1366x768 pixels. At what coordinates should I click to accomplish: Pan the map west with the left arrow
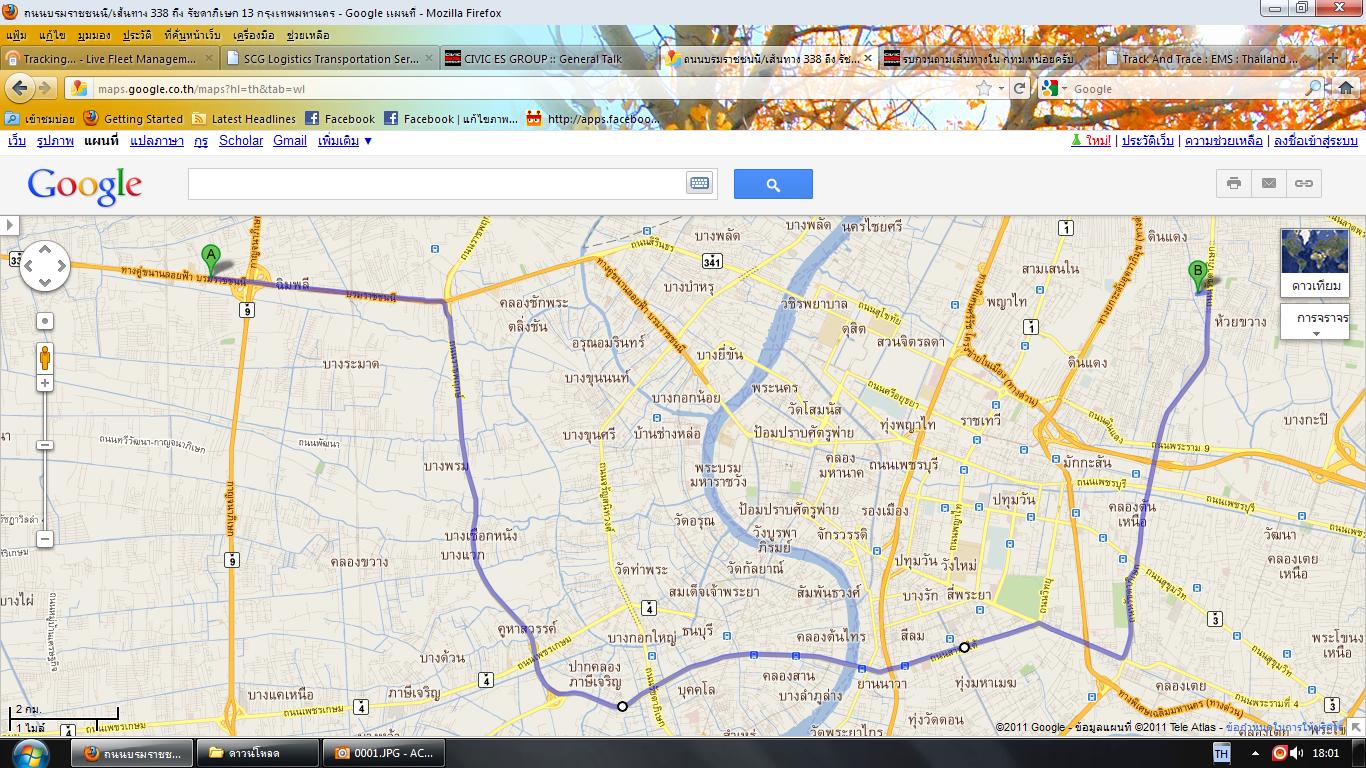point(28,266)
